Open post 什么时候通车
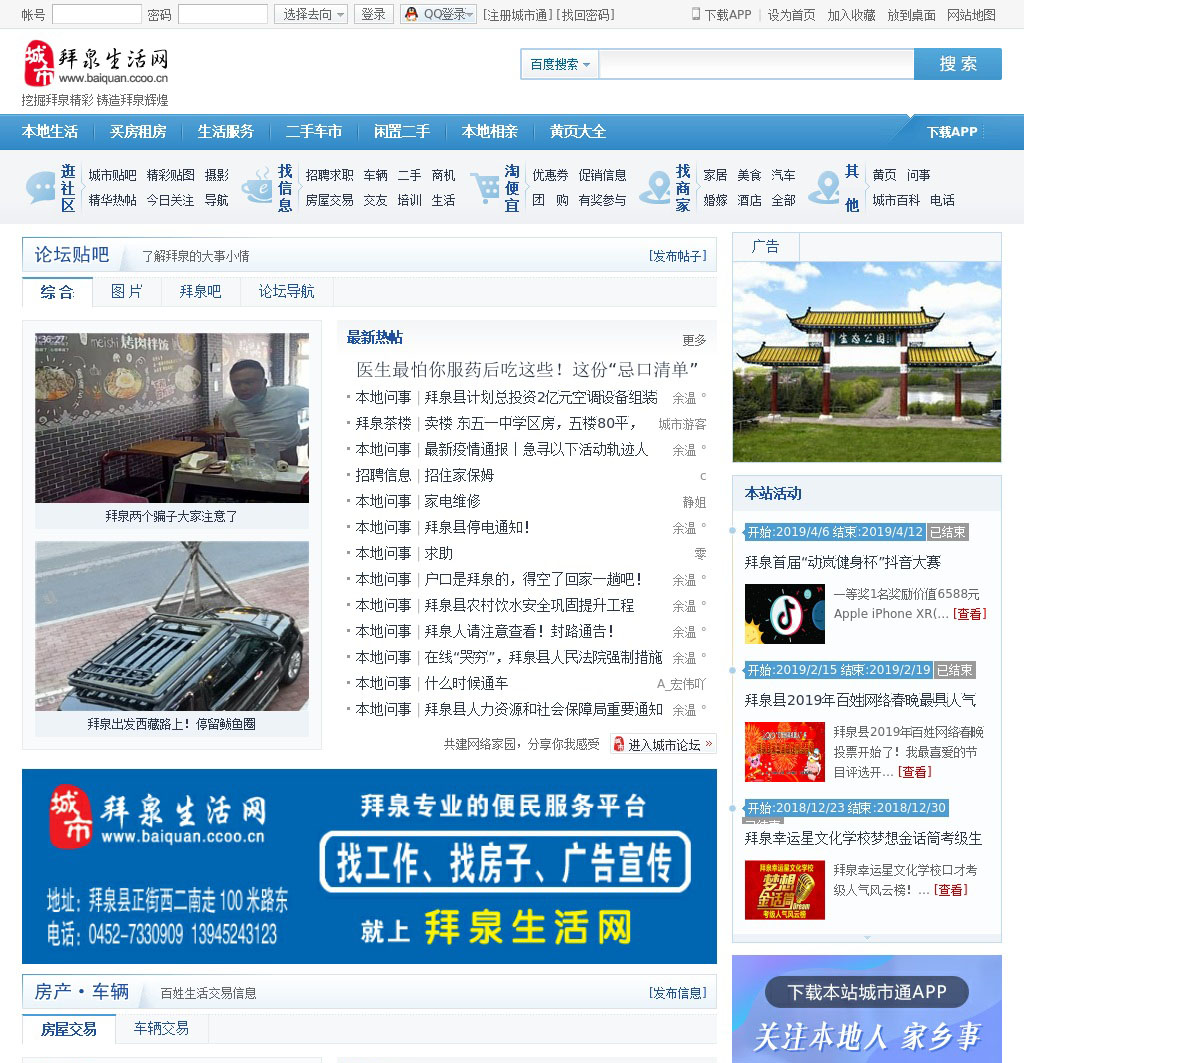The image size is (1200, 1063). pos(466,683)
